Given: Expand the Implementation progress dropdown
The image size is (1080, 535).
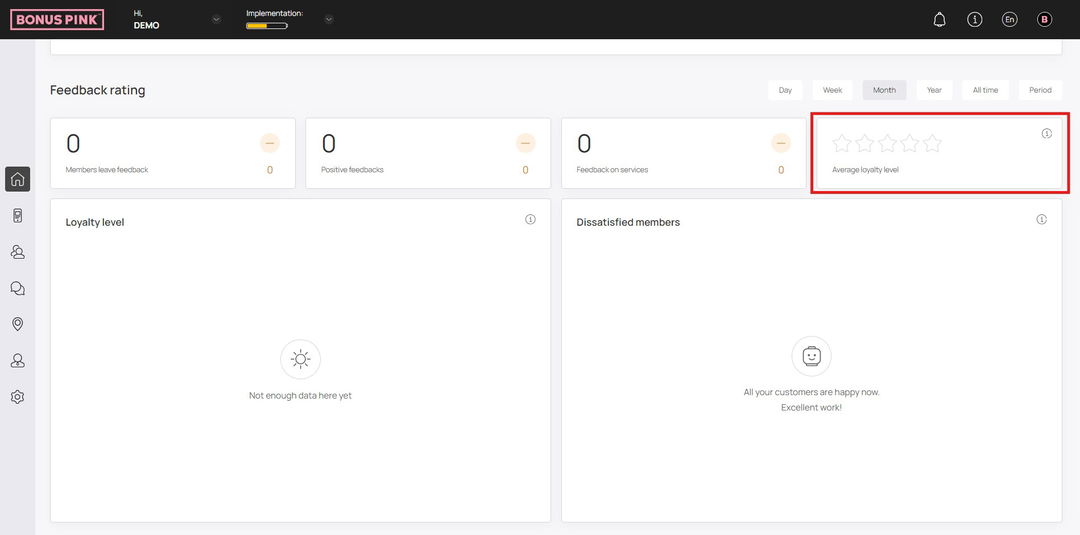Looking at the screenshot, I should coord(329,19).
